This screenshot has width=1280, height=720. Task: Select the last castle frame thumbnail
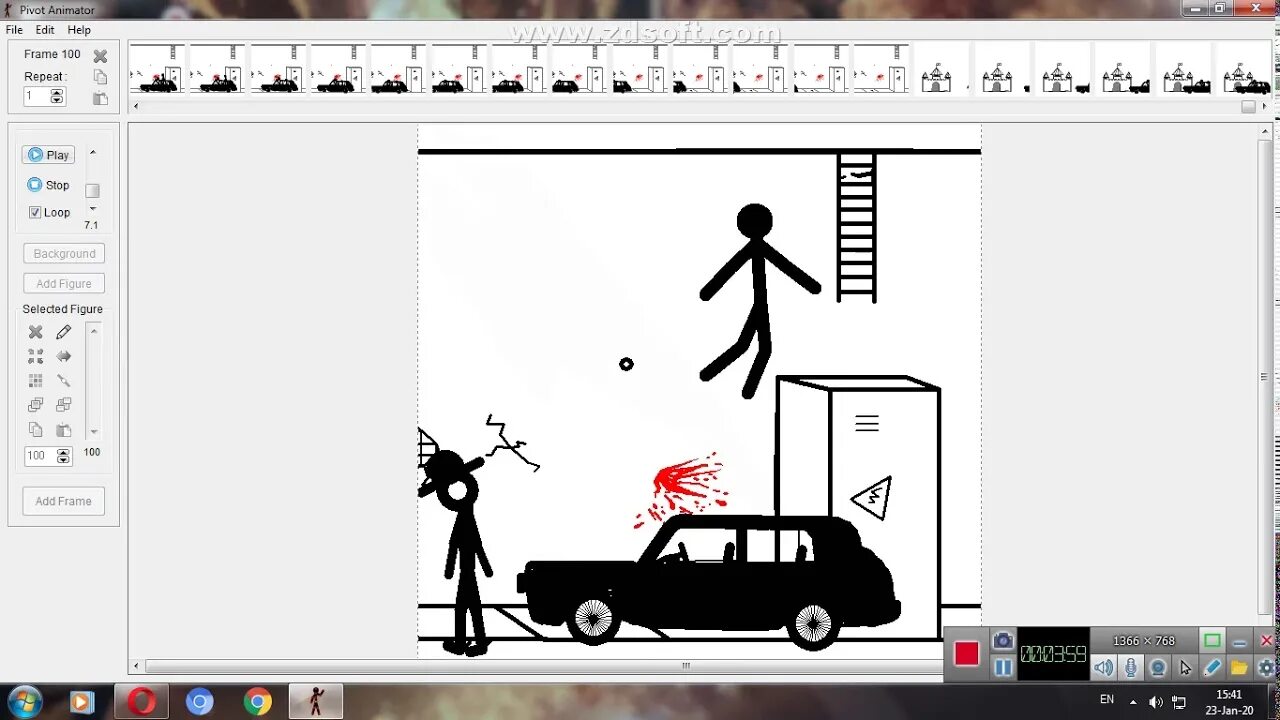(1243, 69)
